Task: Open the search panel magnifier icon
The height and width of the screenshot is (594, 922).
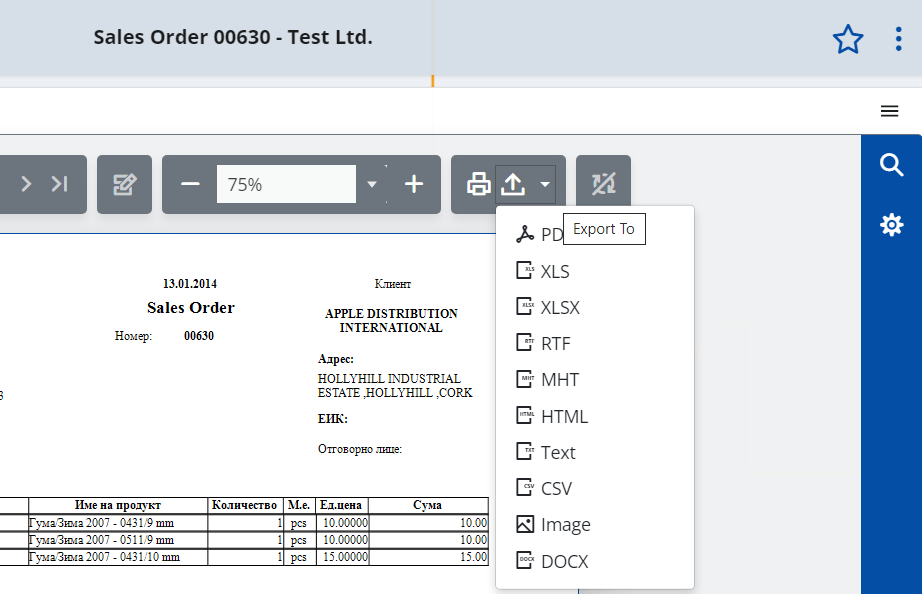Action: point(891,165)
